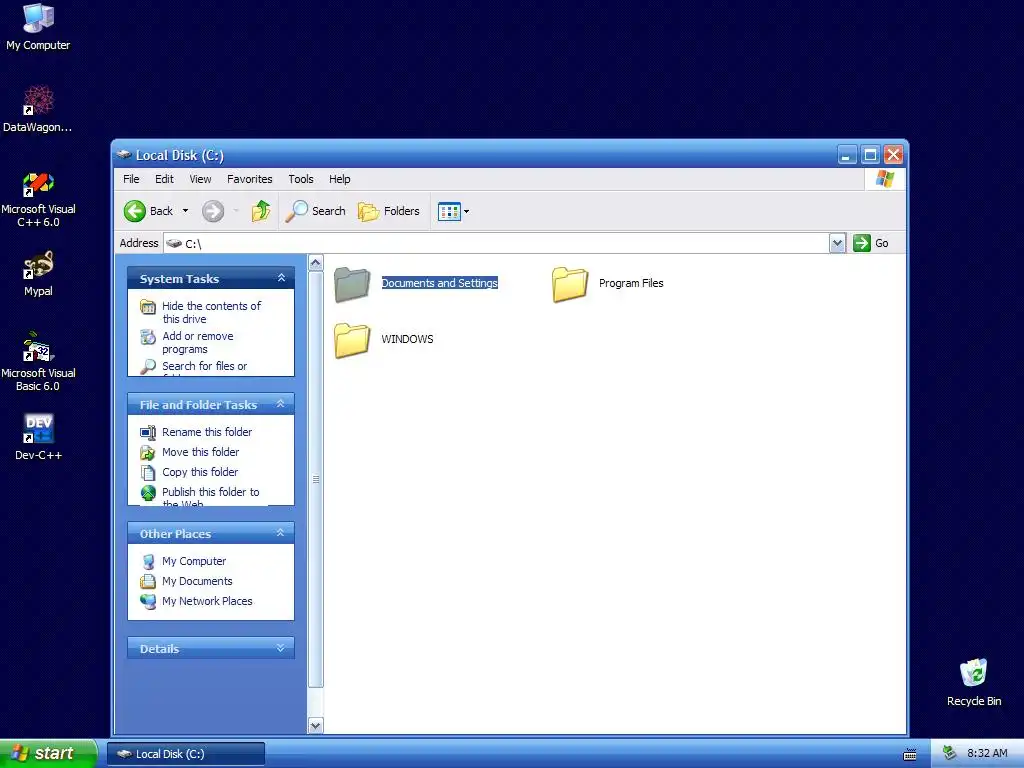The height and width of the screenshot is (768, 1024).
Task: Click task pane scrollbar up arrow
Action: pos(315,263)
